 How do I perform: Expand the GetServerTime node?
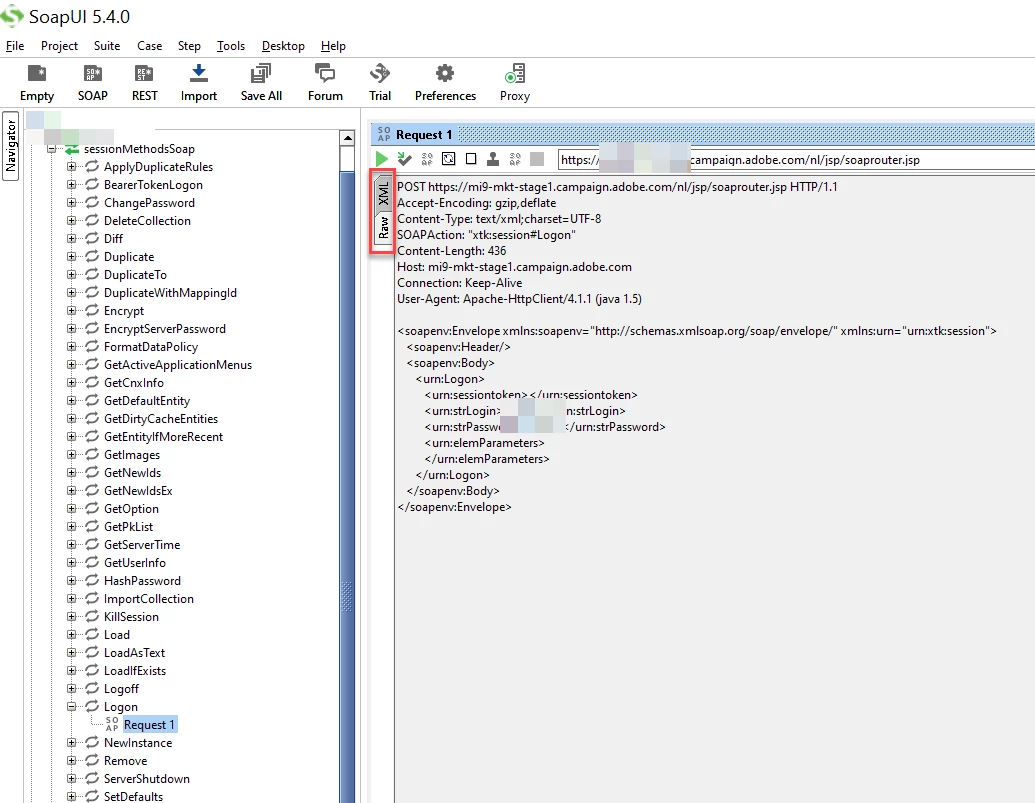(x=71, y=544)
